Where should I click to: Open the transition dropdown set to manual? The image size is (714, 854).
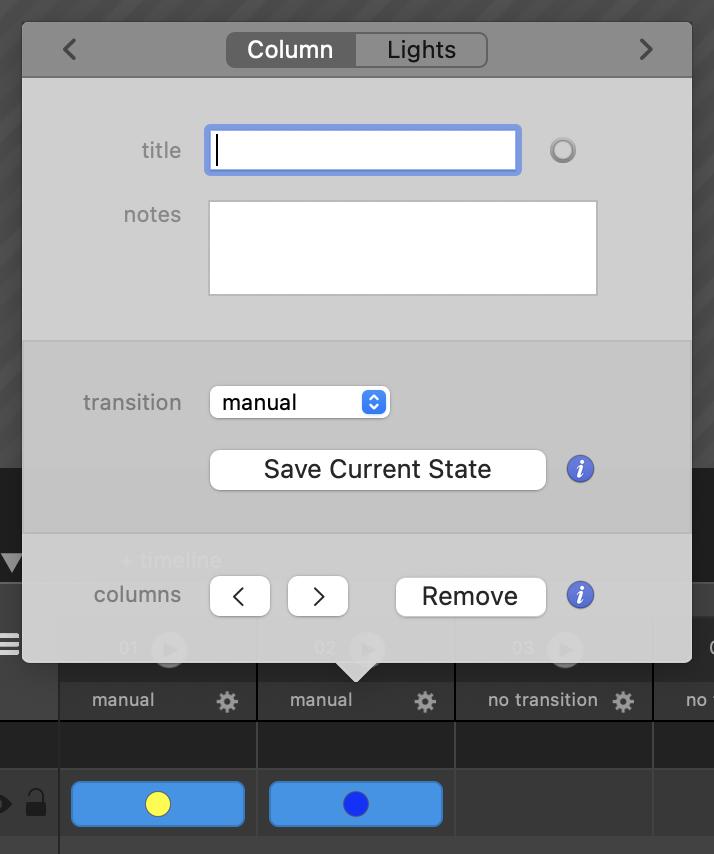tap(299, 402)
